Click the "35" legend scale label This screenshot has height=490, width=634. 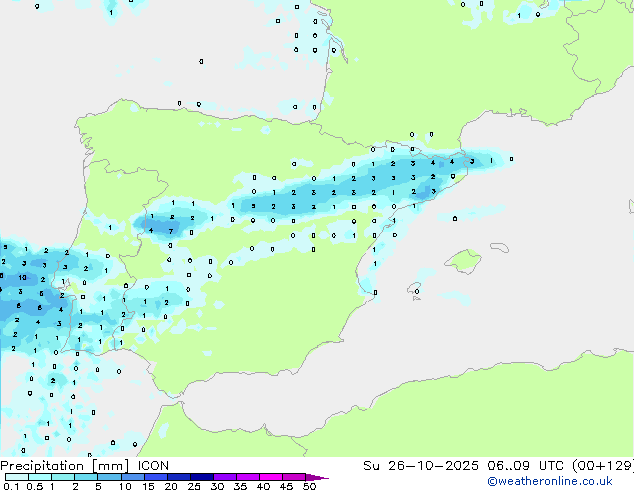[x=240, y=486]
